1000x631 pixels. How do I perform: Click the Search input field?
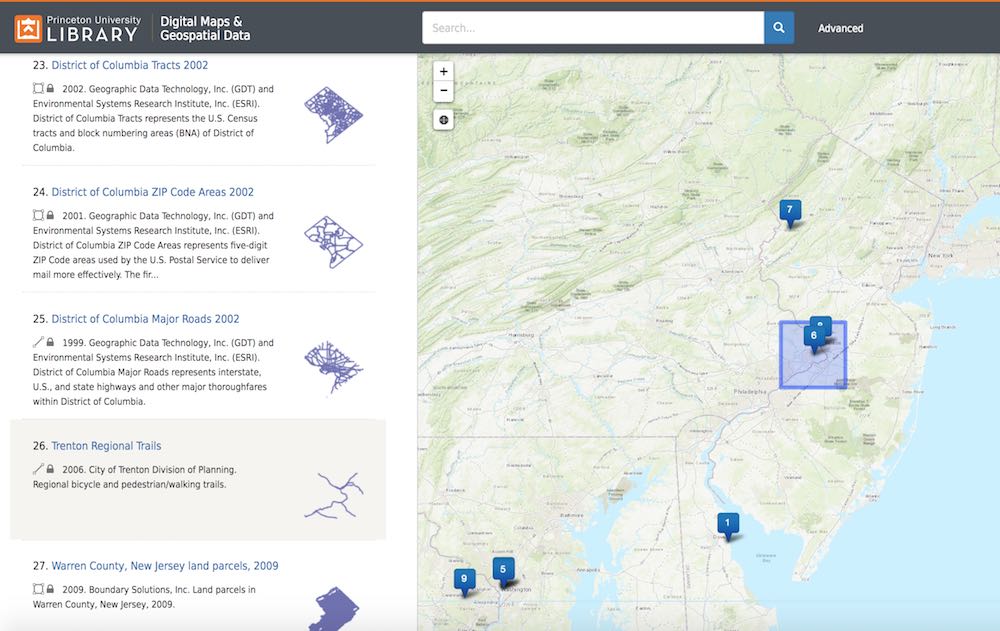point(592,28)
